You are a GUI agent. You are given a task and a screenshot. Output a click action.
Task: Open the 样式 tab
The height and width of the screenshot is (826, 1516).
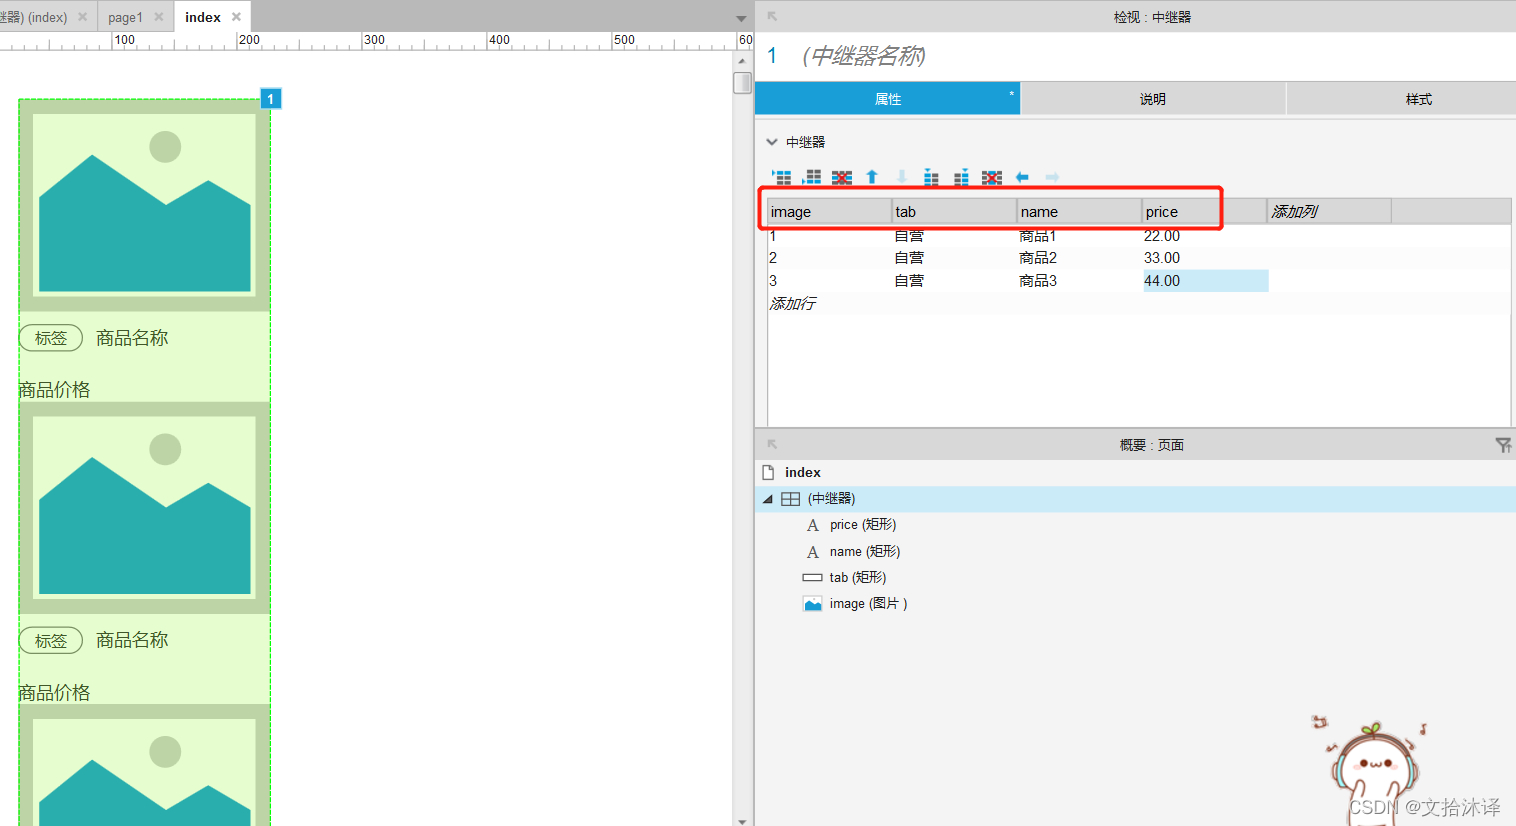1419,99
